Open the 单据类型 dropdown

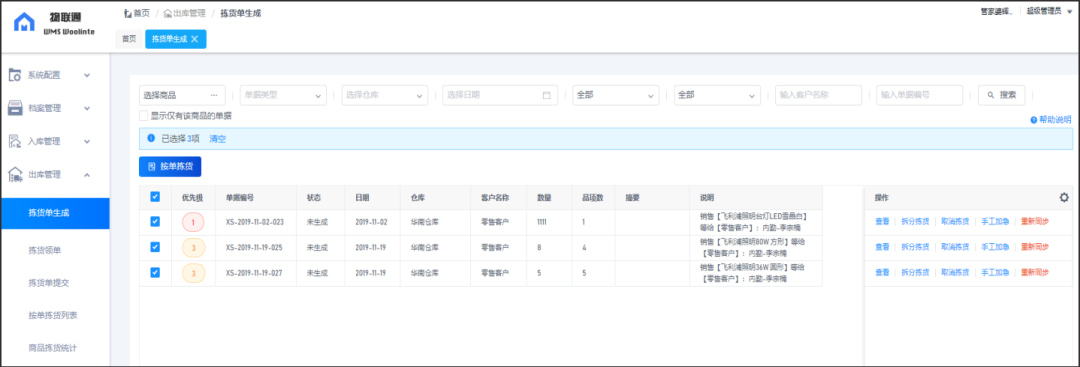pyautogui.click(x=283, y=95)
